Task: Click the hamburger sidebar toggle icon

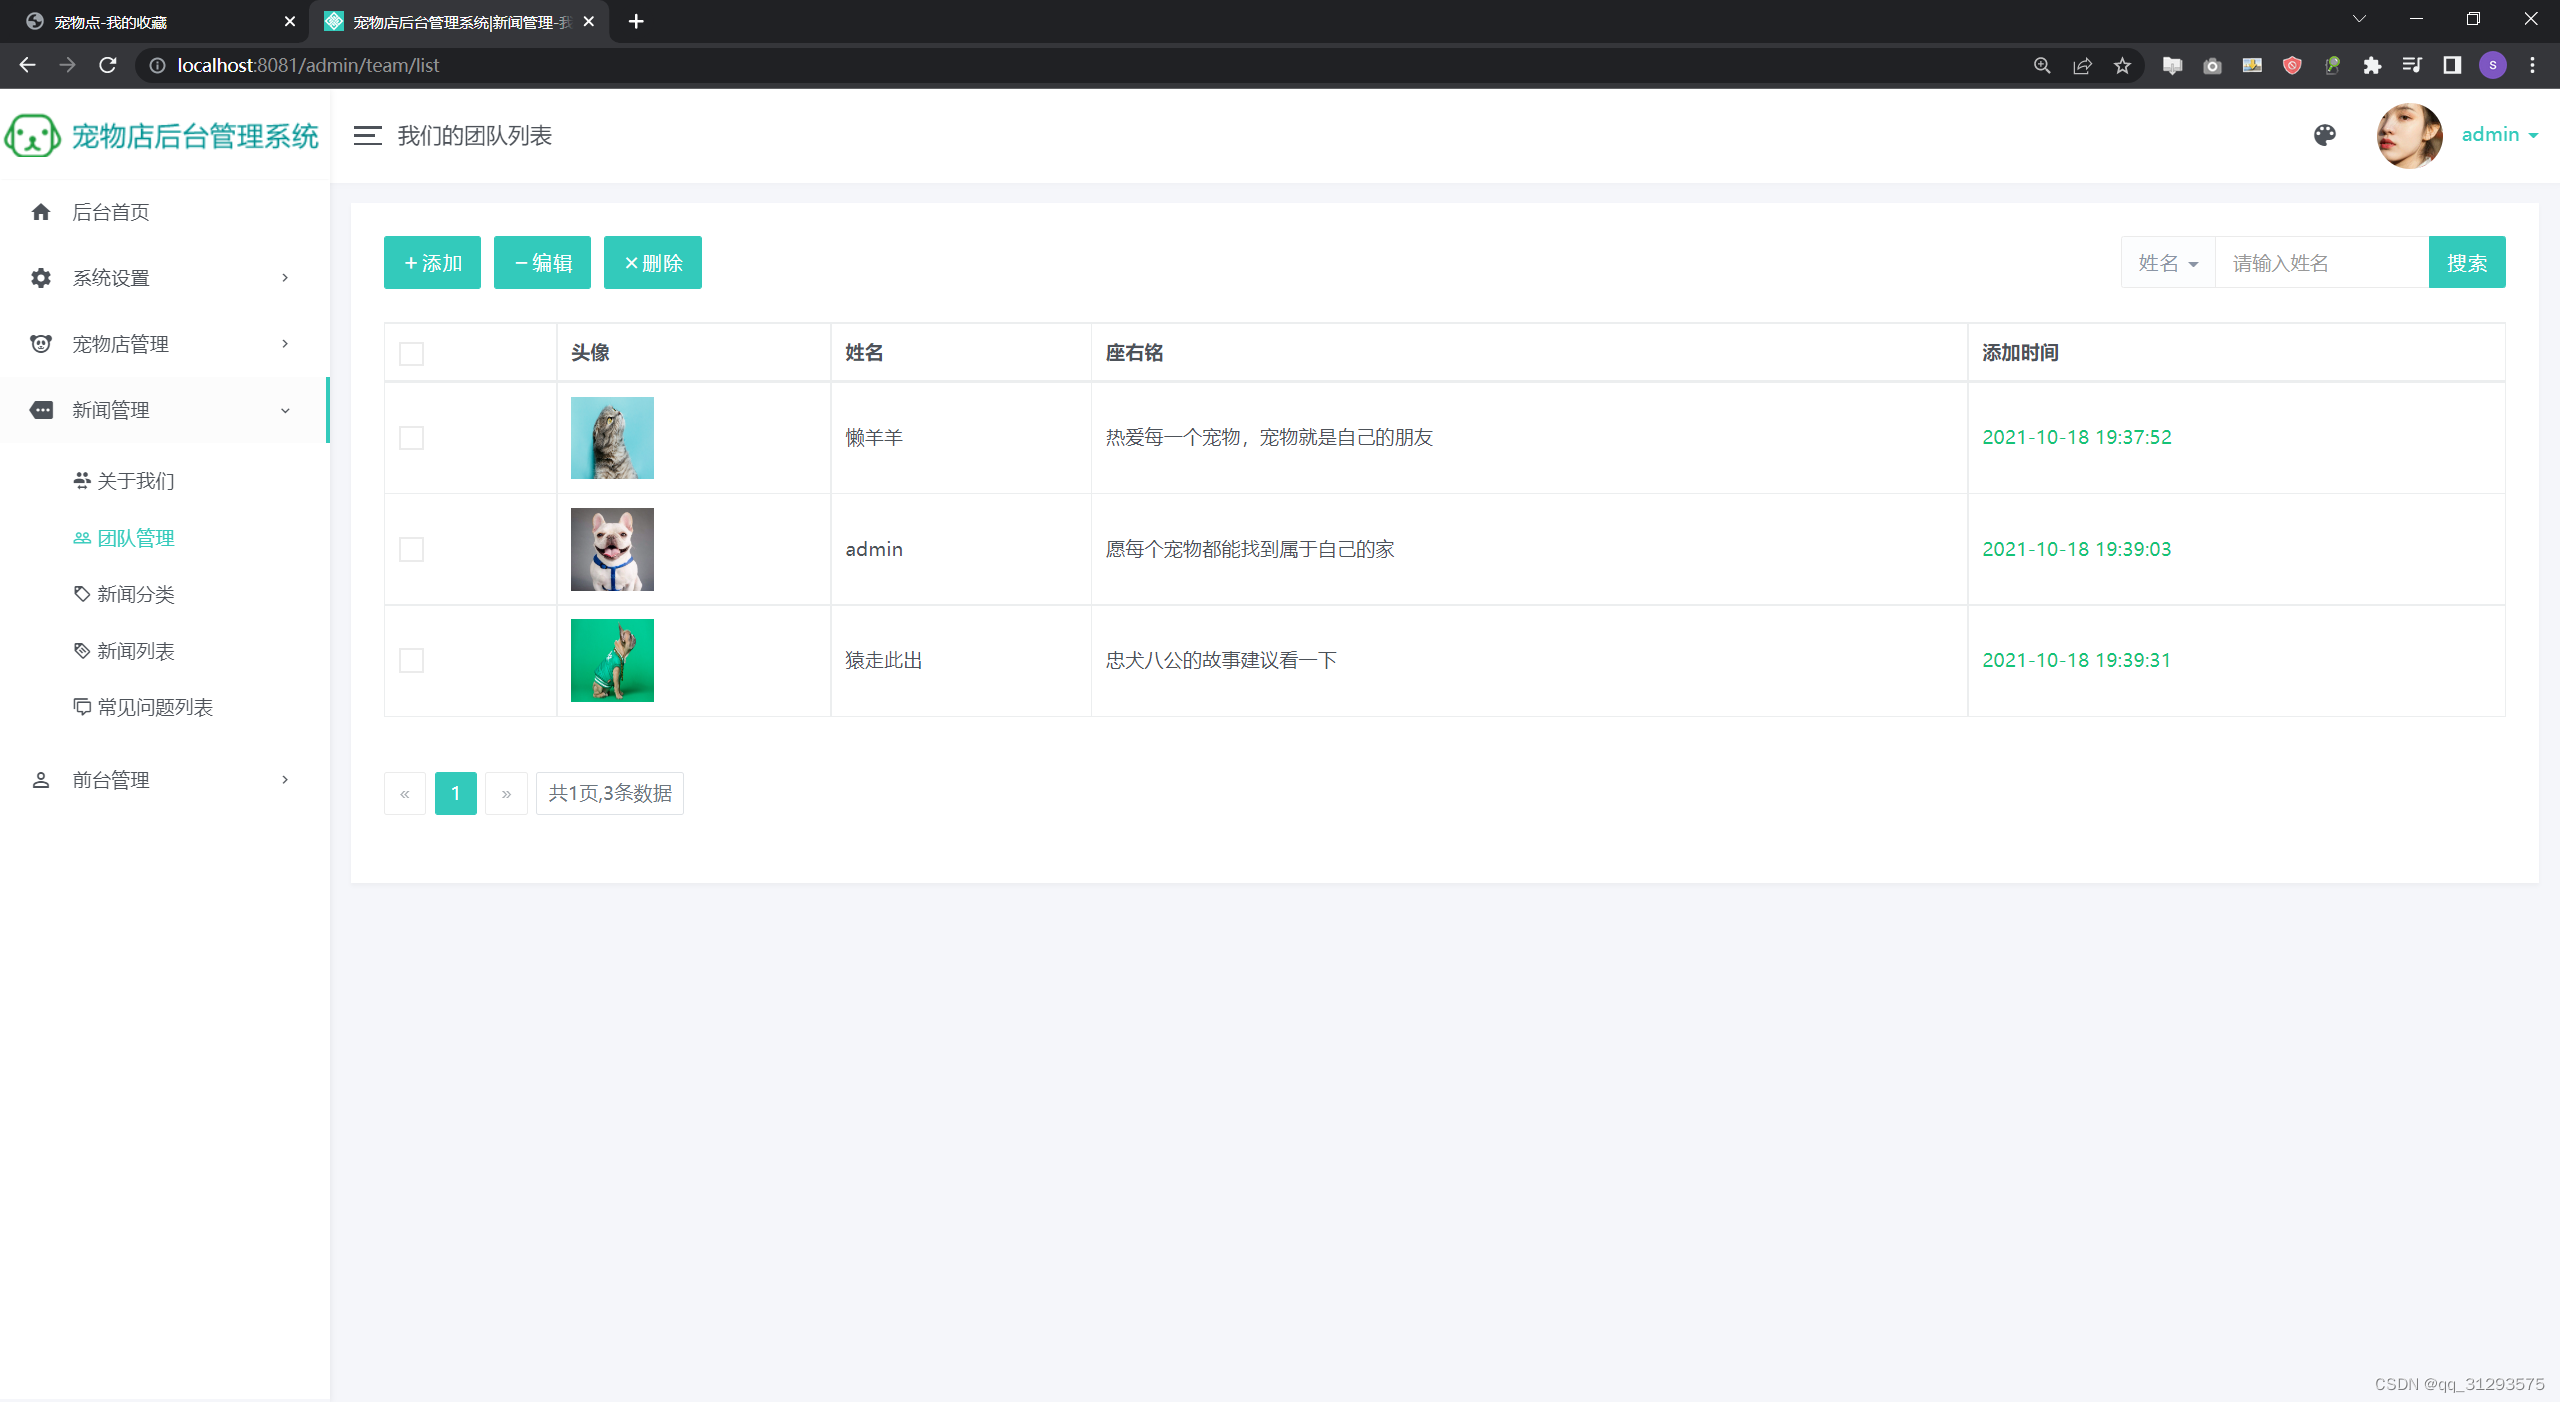Action: pos(367,136)
